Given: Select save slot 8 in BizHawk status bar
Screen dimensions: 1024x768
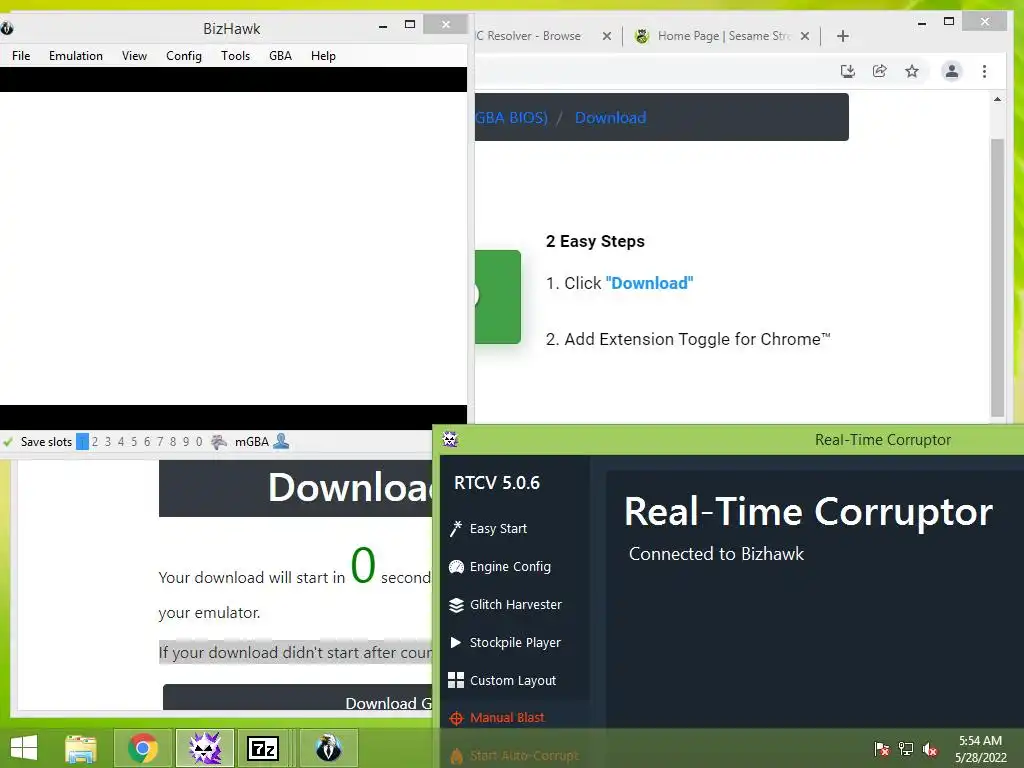Looking at the screenshot, I should [x=173, y=441].
